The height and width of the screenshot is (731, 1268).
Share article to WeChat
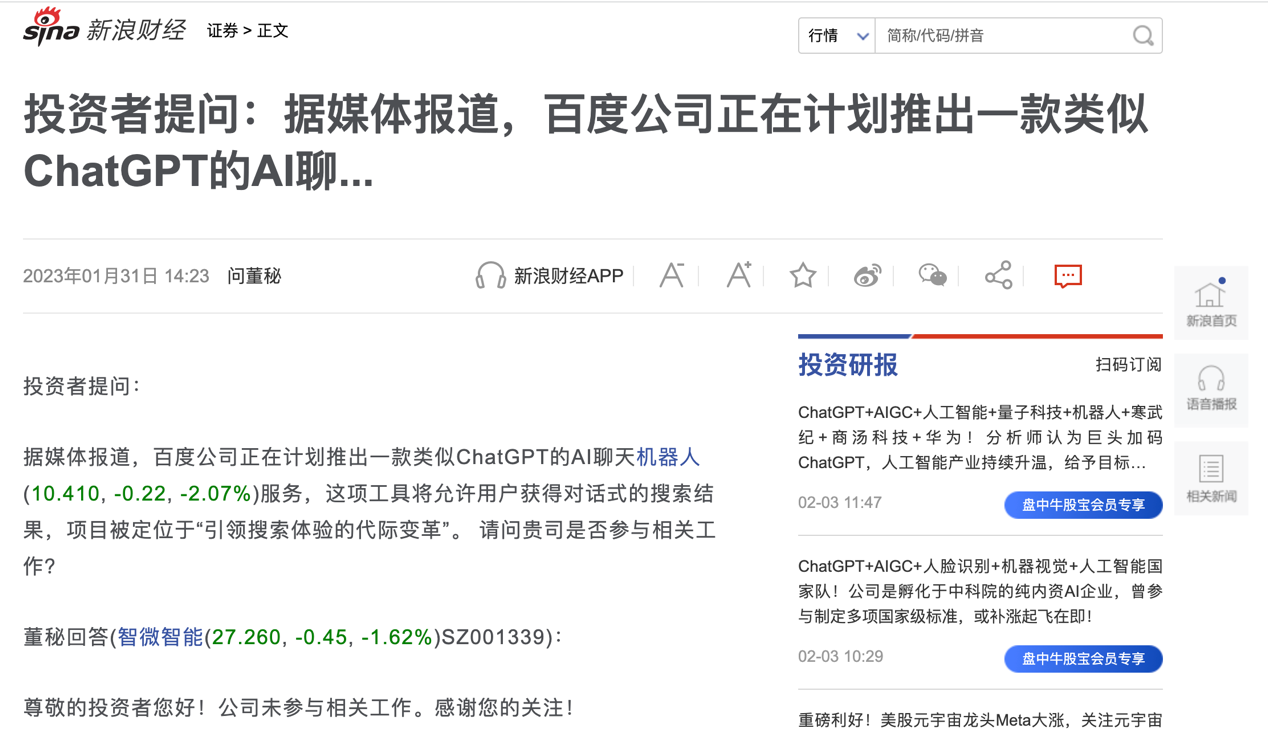(932, 275)
